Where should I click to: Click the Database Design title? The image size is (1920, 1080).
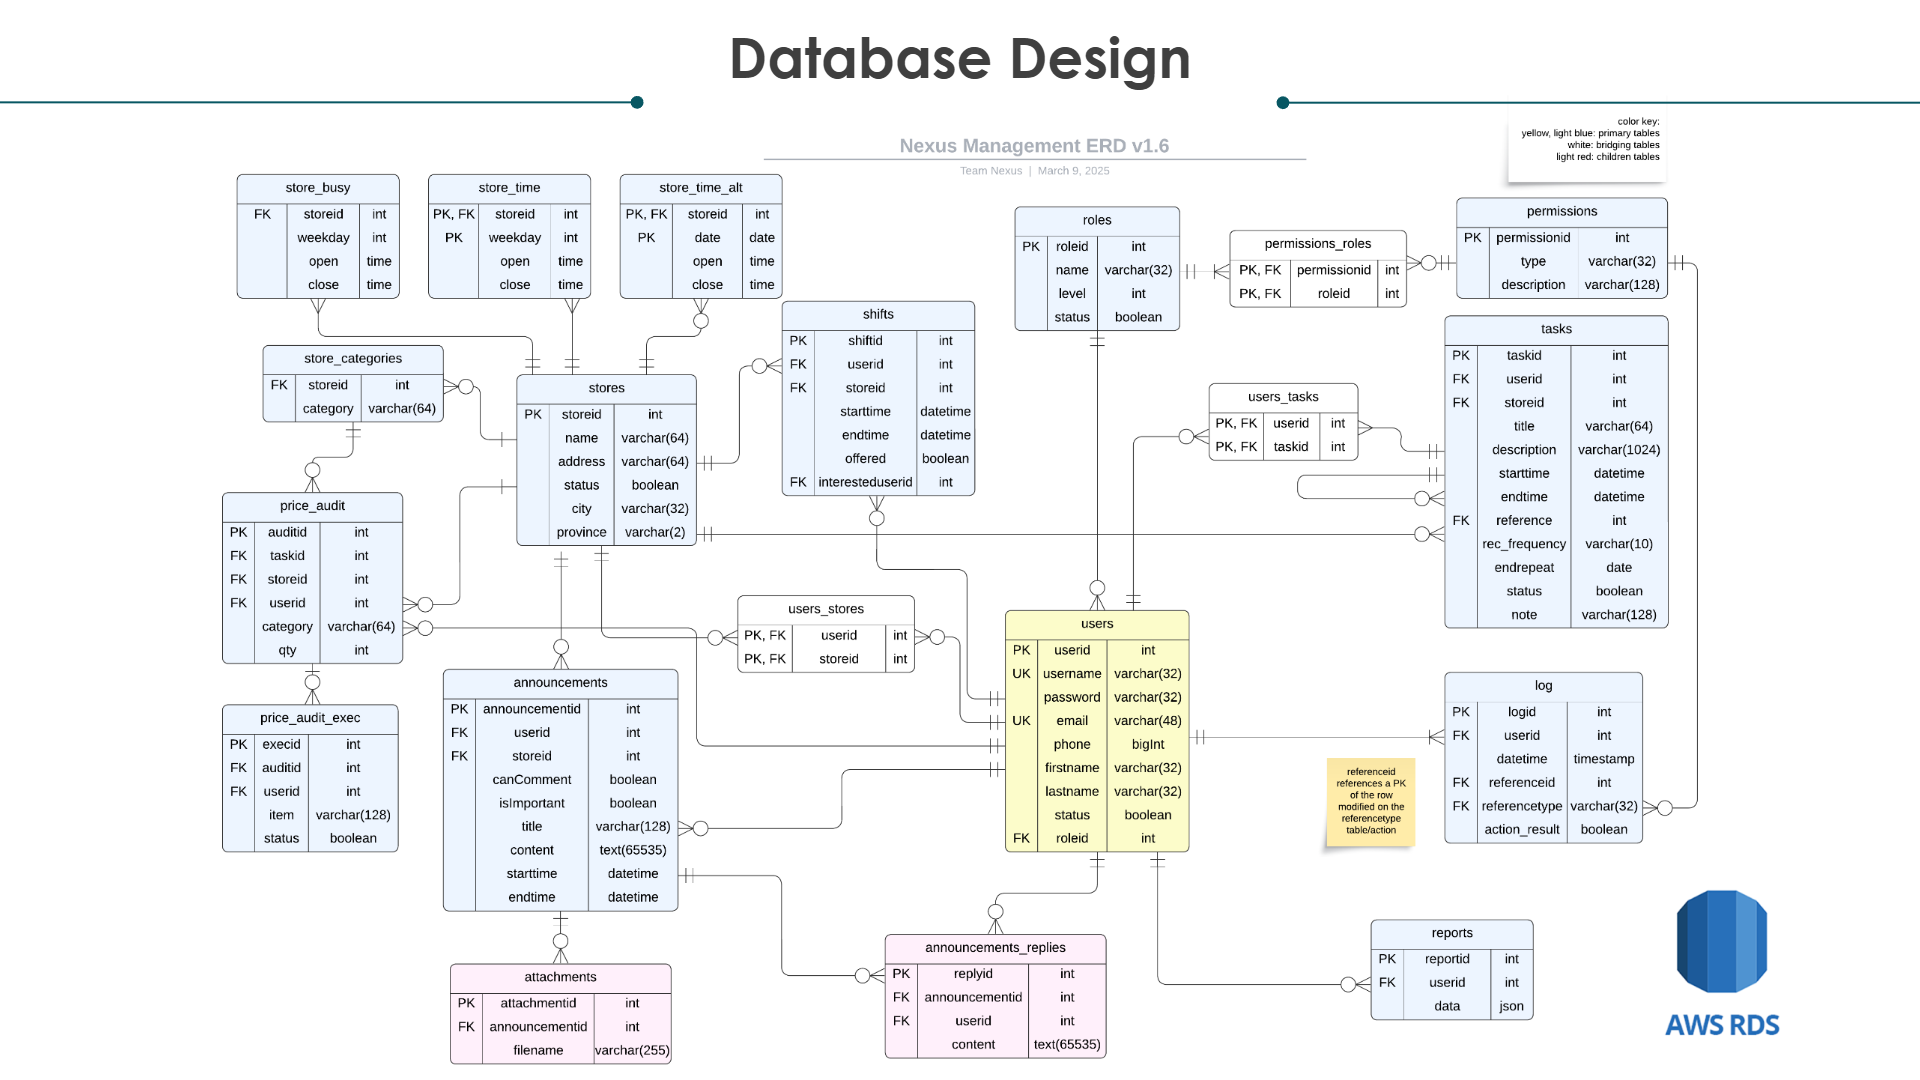point(959,58)
